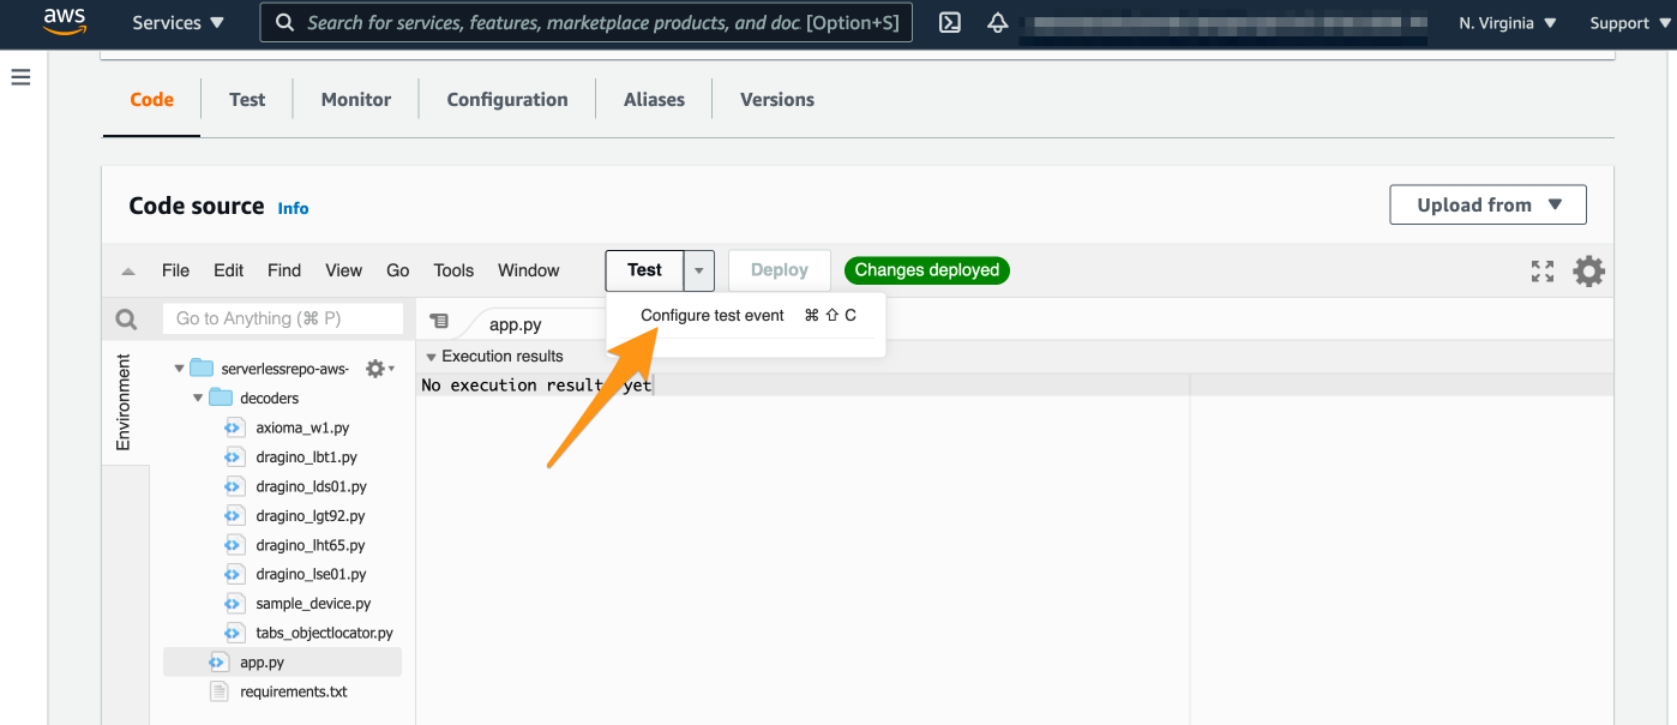Collapse the serverlessrepo-aws folder triangle
1677x725 pixels.
[x=179, y=369]
